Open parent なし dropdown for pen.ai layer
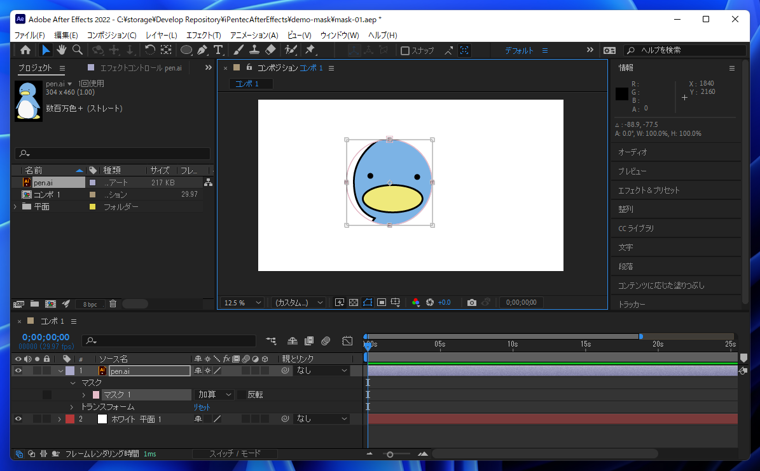Viewport: 760px width, 471px height. [x=322, y=371]
